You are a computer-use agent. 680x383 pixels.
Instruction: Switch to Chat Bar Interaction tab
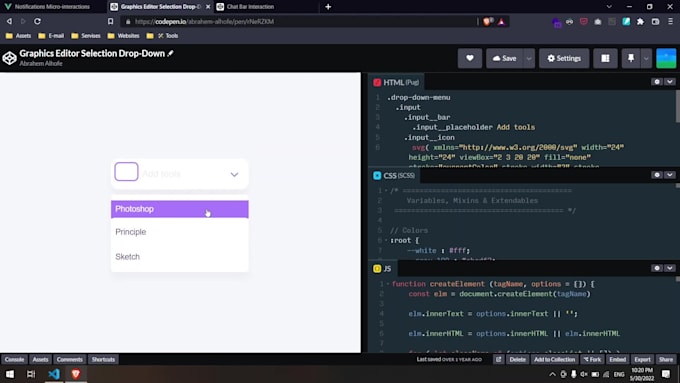pyautogui.click(x=250, y=7)
